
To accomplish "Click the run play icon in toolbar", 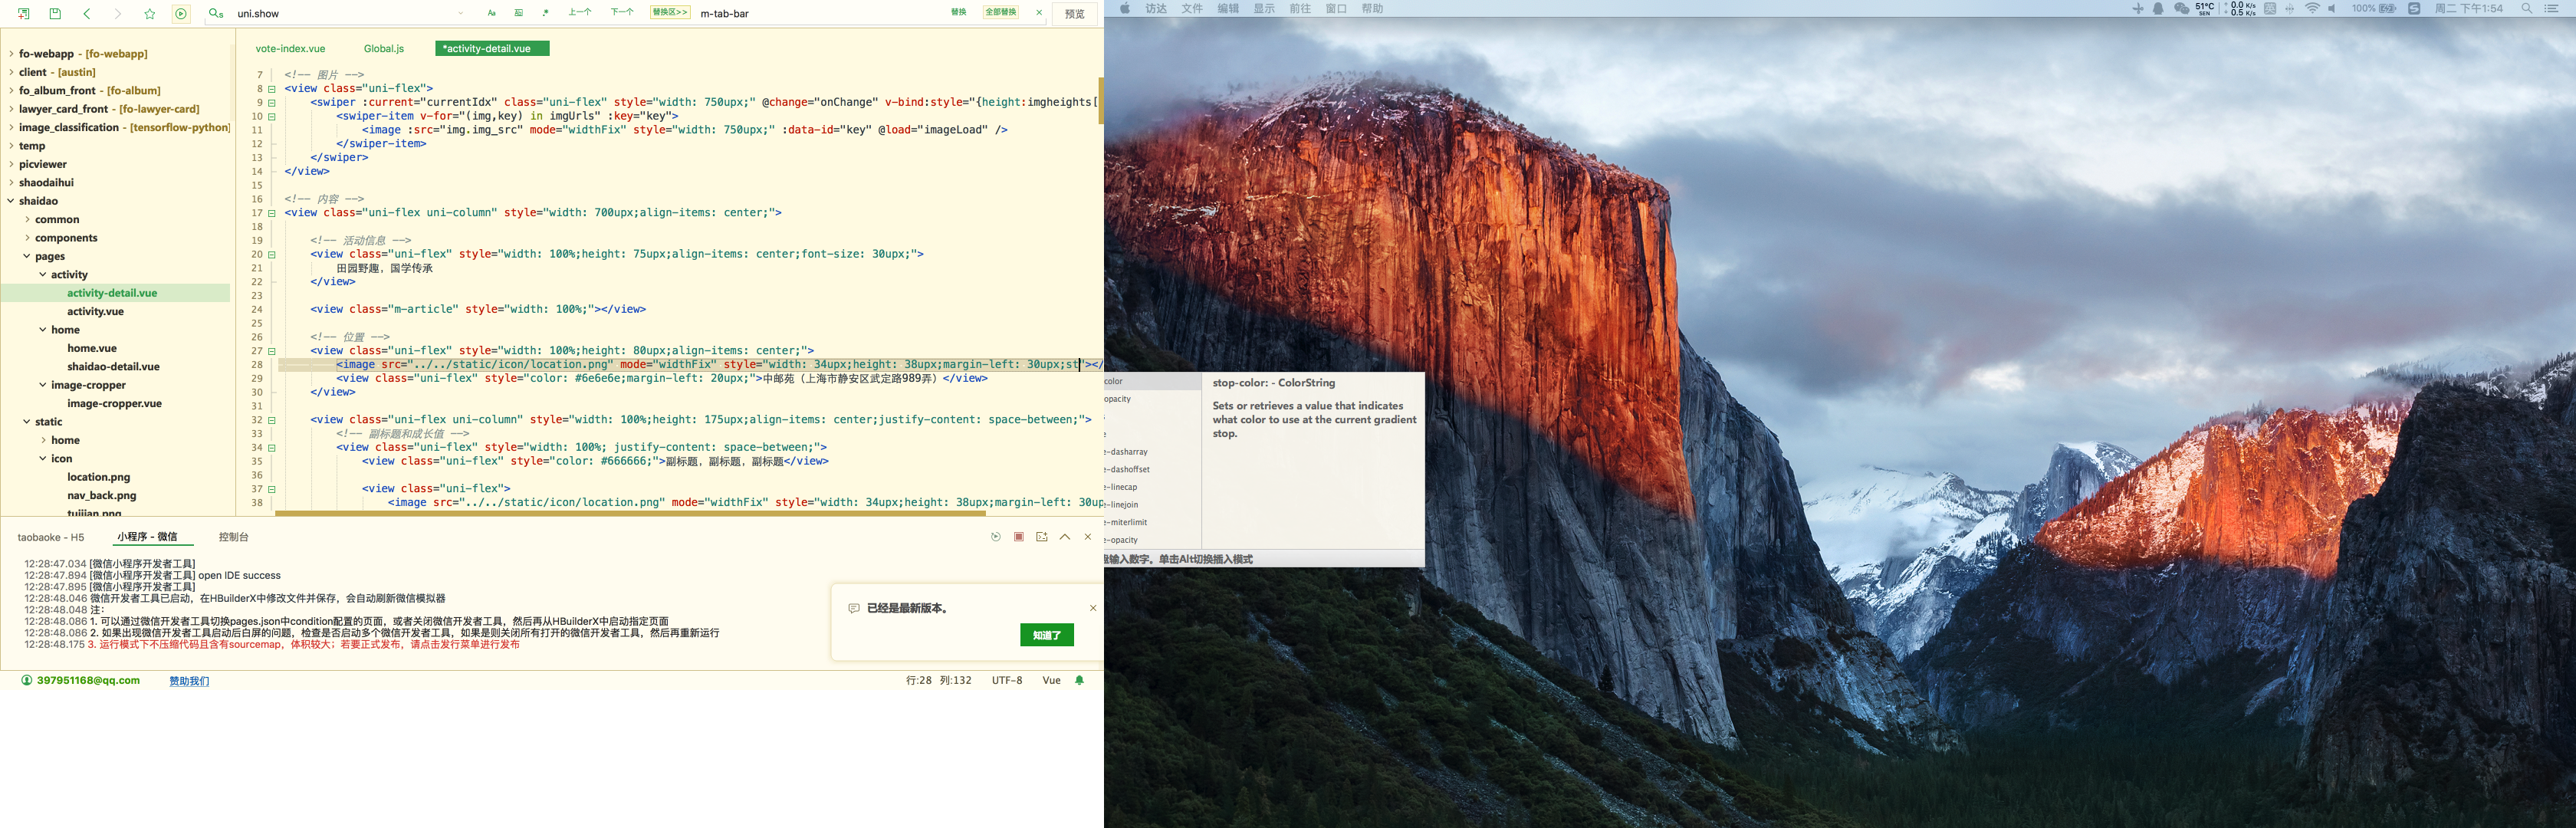I will click(x=181, y=14).
